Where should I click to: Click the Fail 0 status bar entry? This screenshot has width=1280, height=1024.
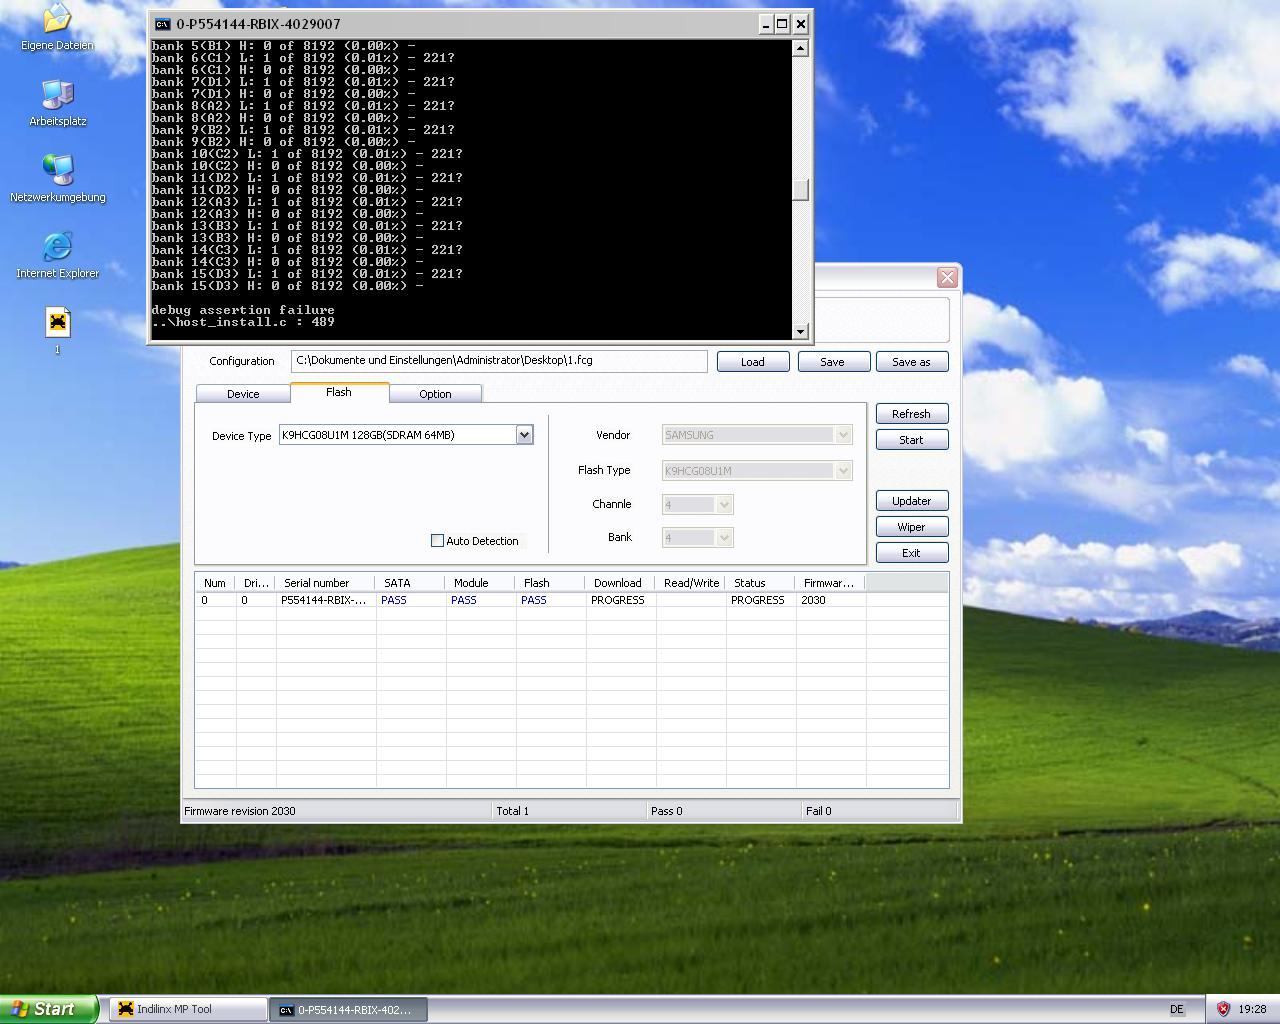point(819,811)
